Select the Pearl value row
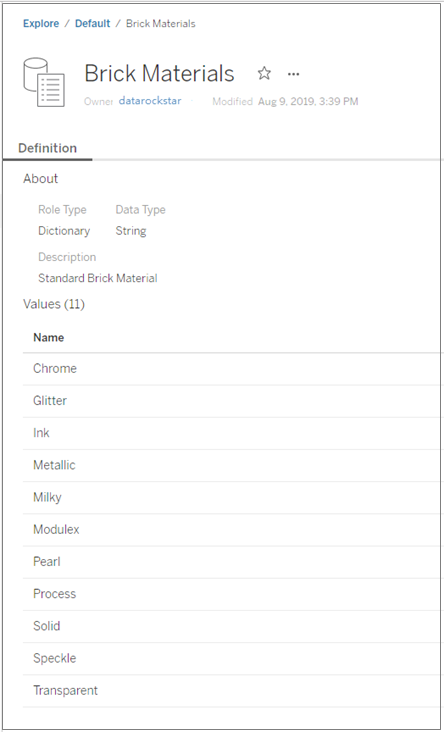Screen dimensions: 444x732 point(233,562)
